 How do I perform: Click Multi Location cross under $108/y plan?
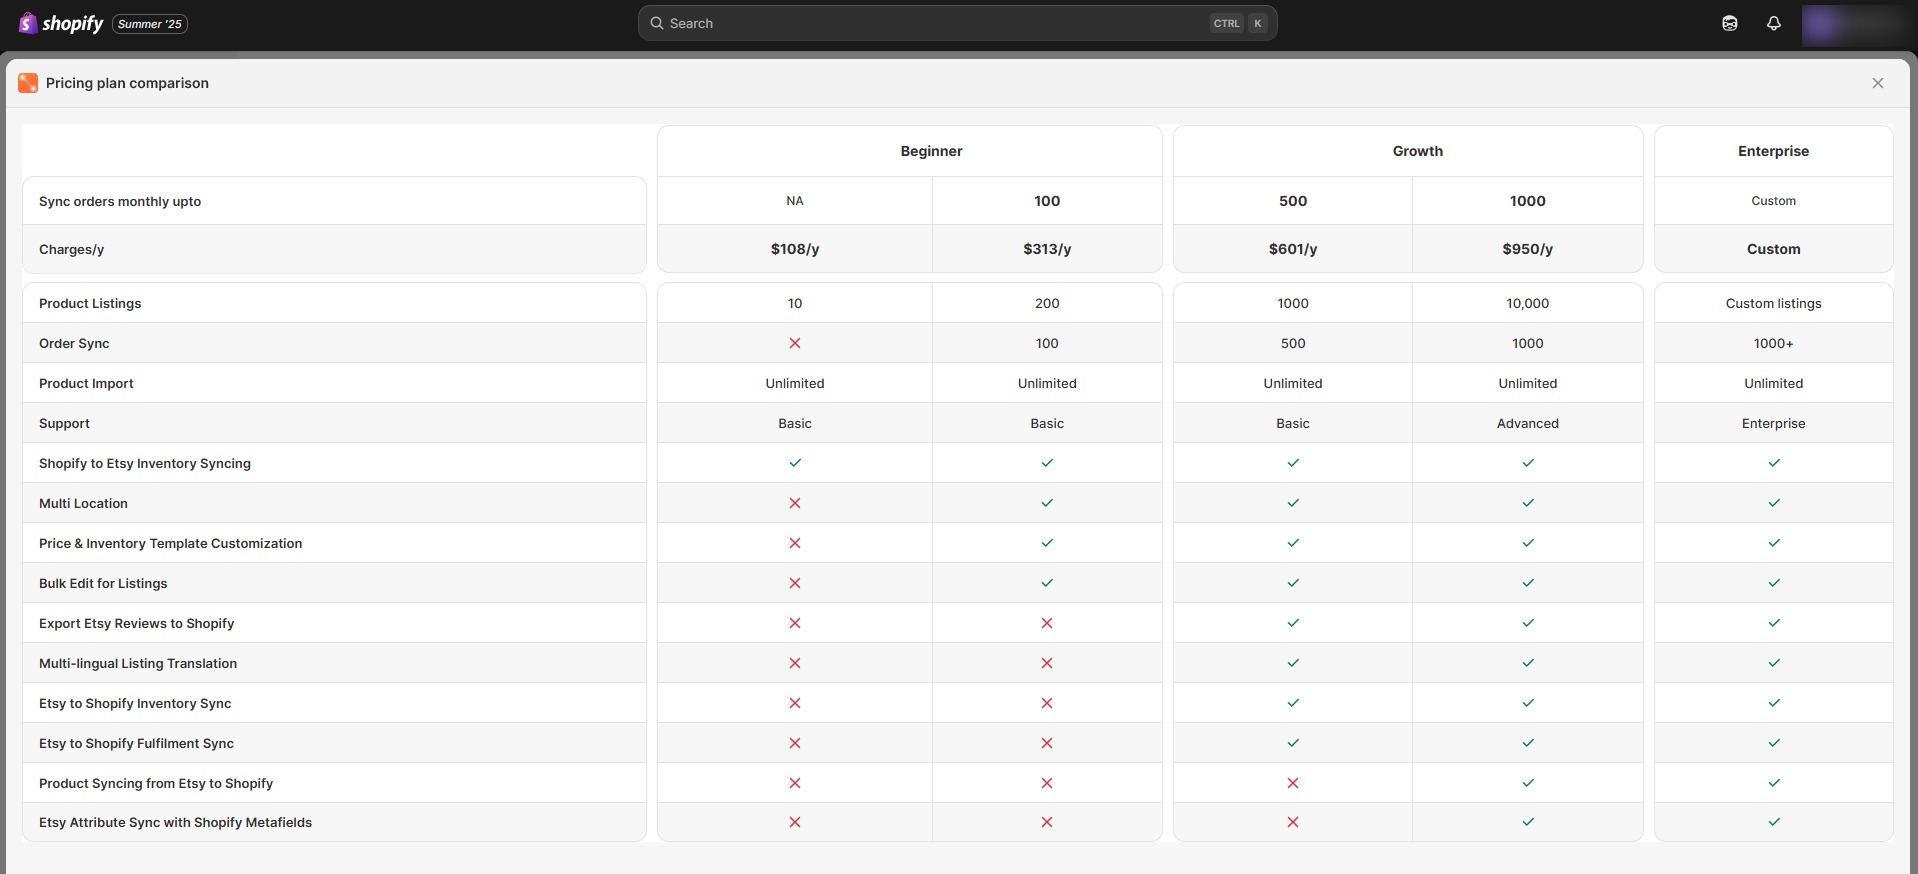[x=795, y=503]
